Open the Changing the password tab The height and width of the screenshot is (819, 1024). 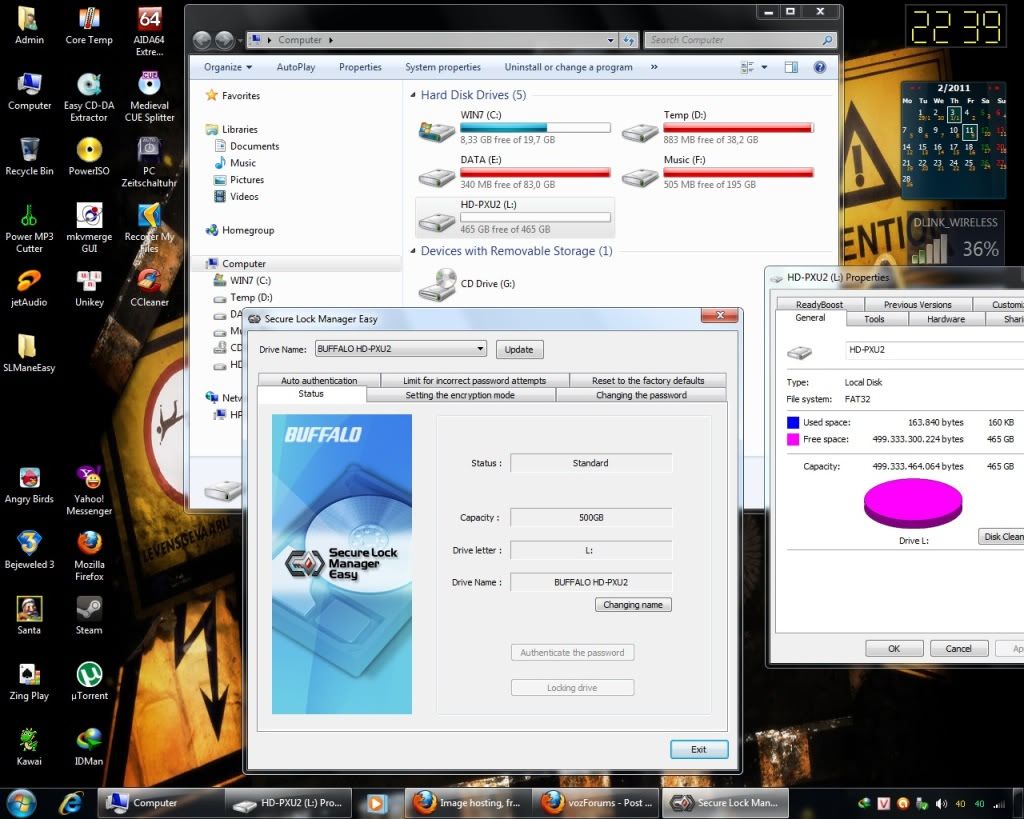coord(641,395)
